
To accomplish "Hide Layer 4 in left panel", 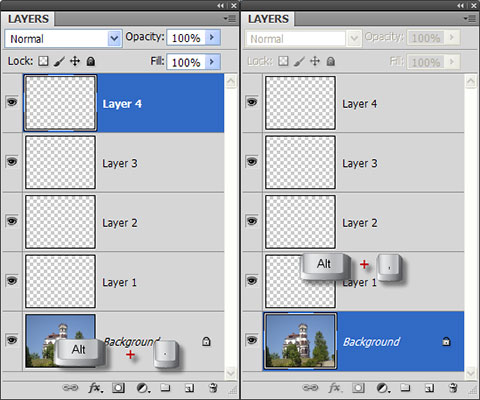I will coord(12,102).
